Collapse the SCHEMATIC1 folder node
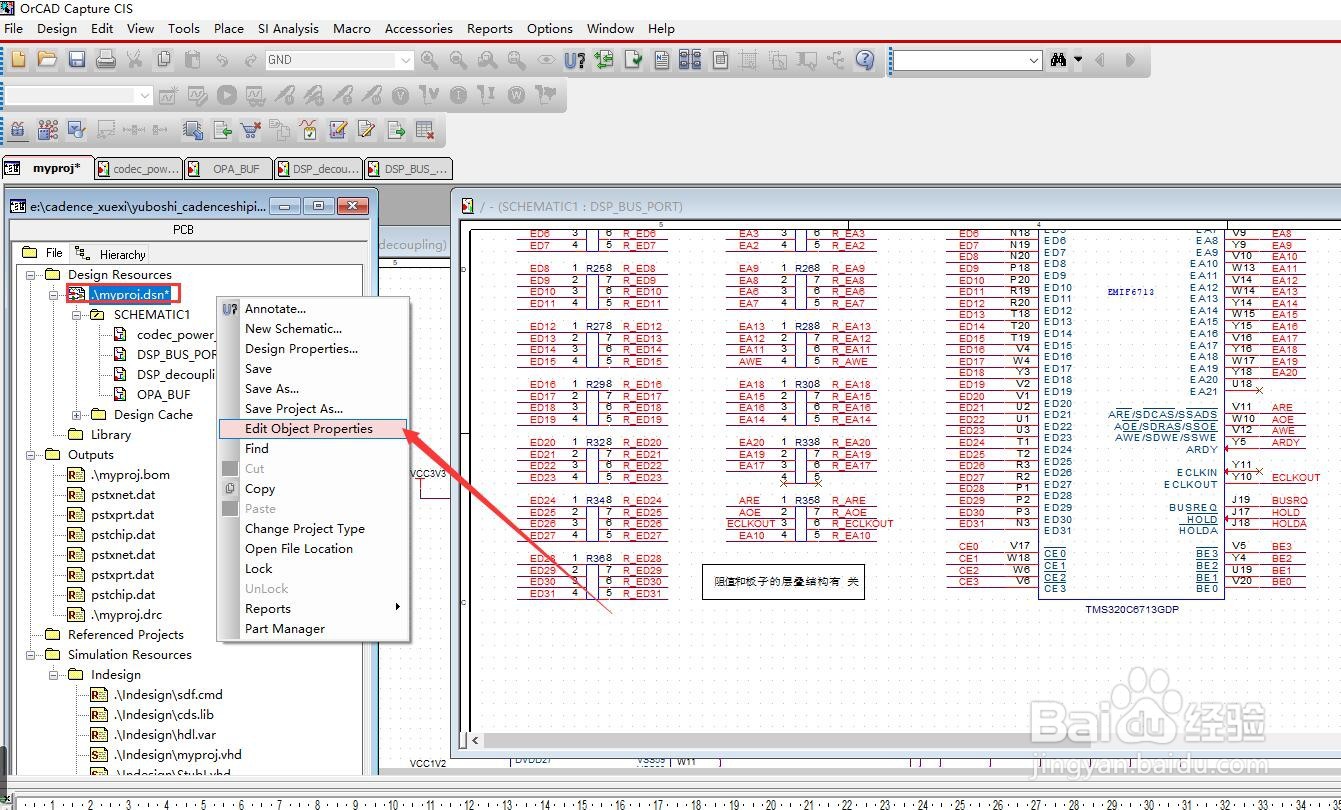1341x810 pixels. click(x=77, y=315)
